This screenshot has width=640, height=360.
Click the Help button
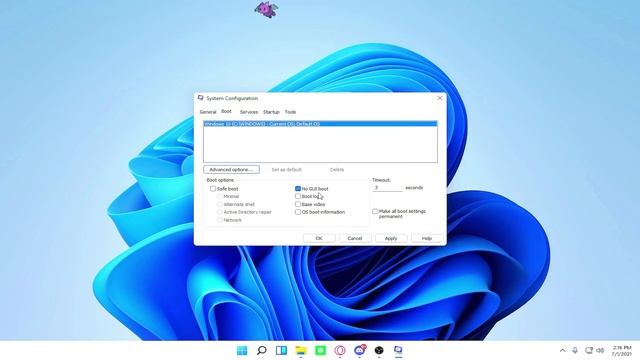click(x=427, y=238)
